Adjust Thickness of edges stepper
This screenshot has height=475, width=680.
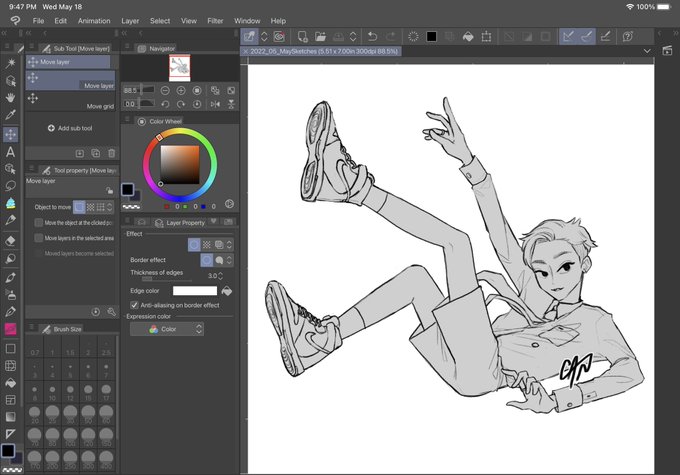(220, 276)
